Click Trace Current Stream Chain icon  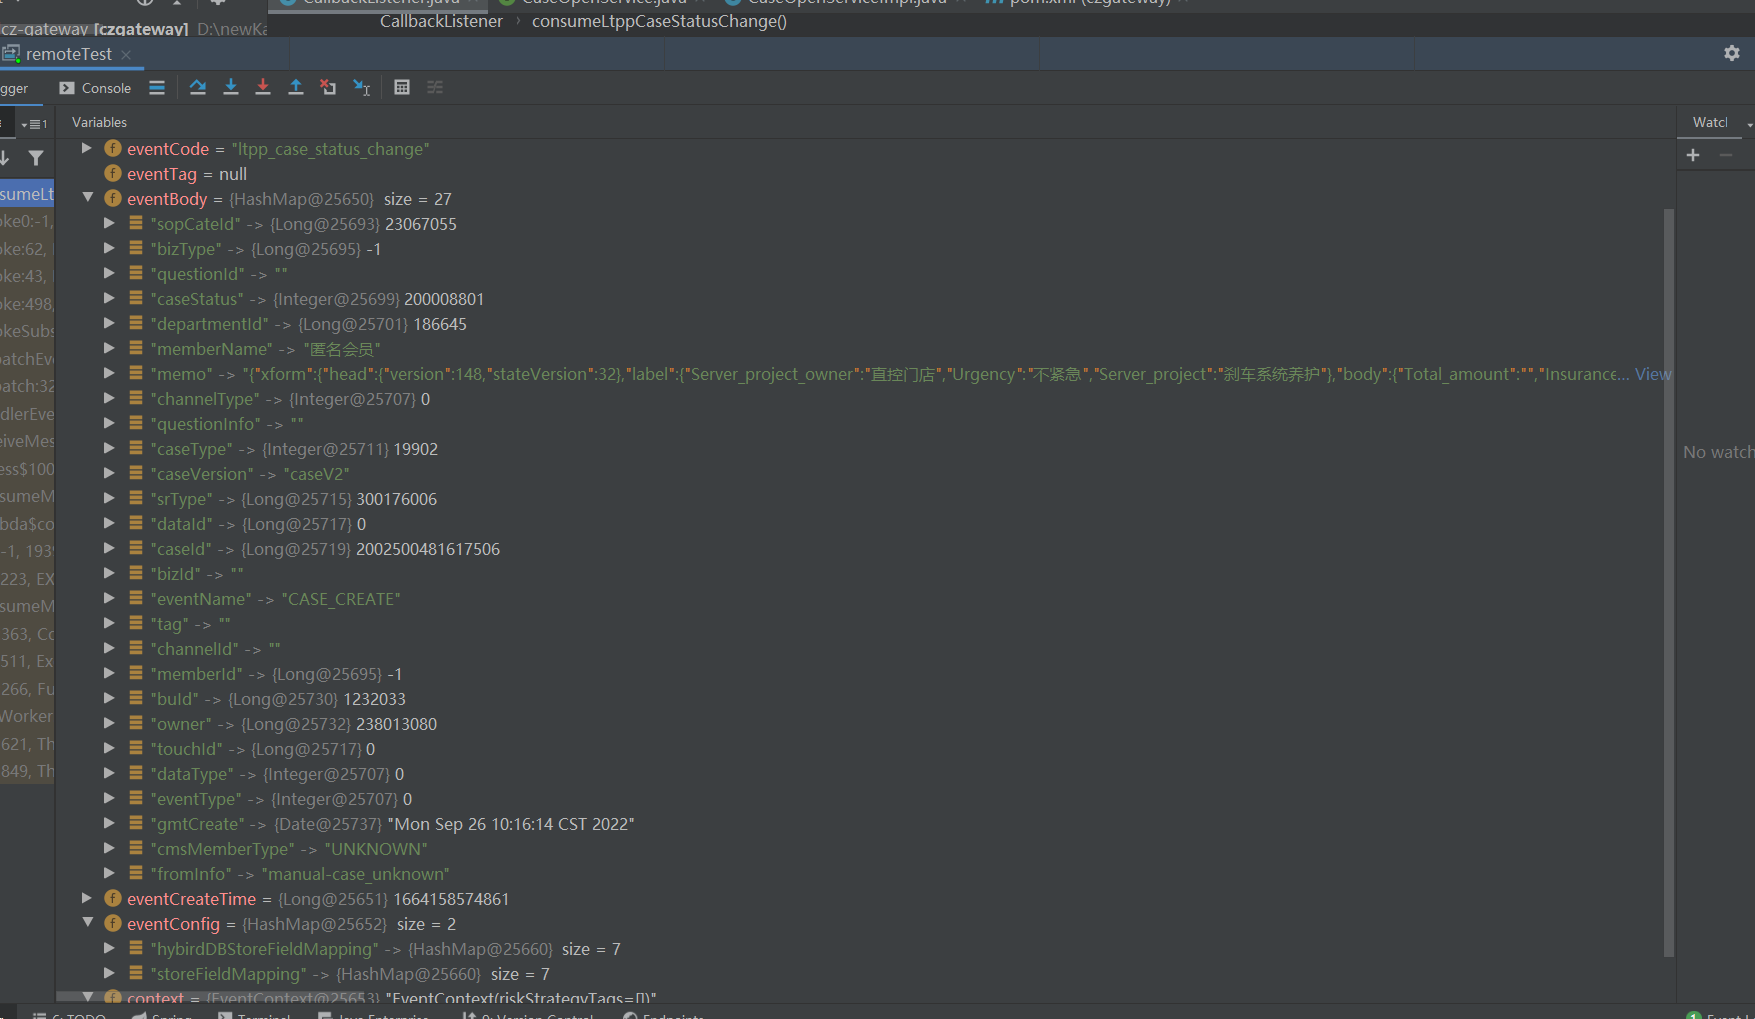[435, 88]
